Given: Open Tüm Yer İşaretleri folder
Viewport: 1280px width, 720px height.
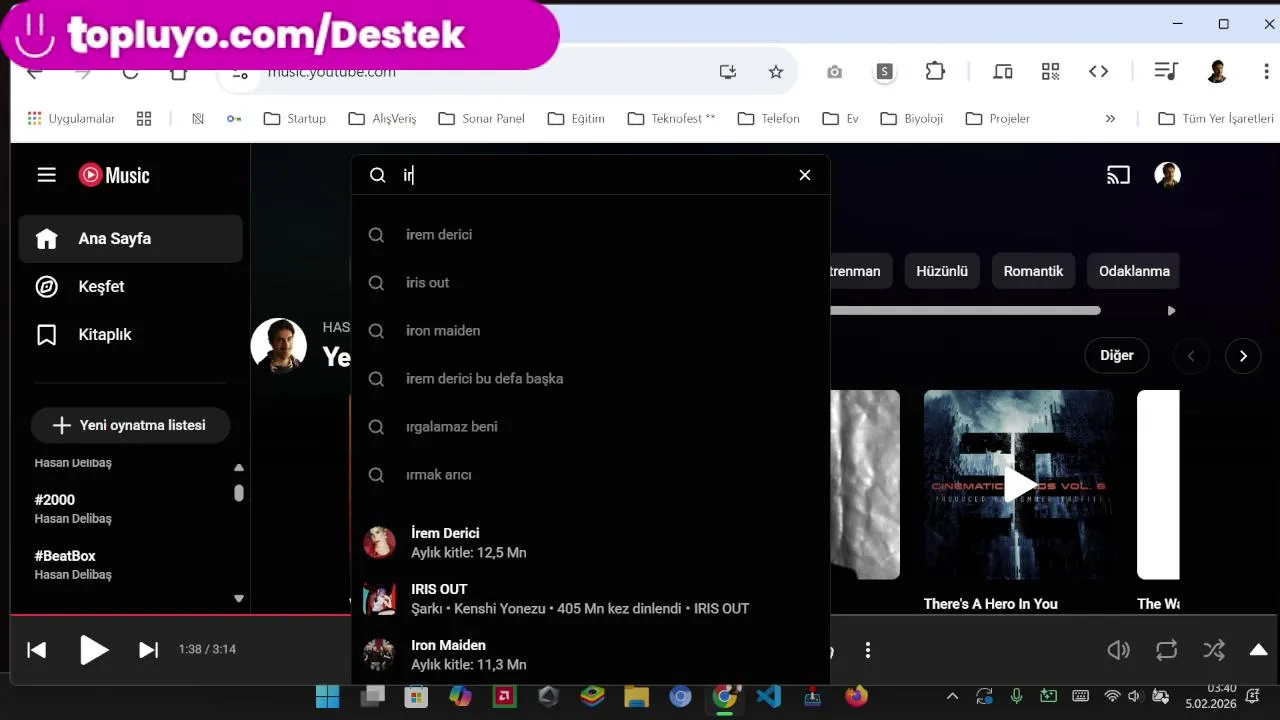Looking at the screenshot, I should pos(1216,119).
